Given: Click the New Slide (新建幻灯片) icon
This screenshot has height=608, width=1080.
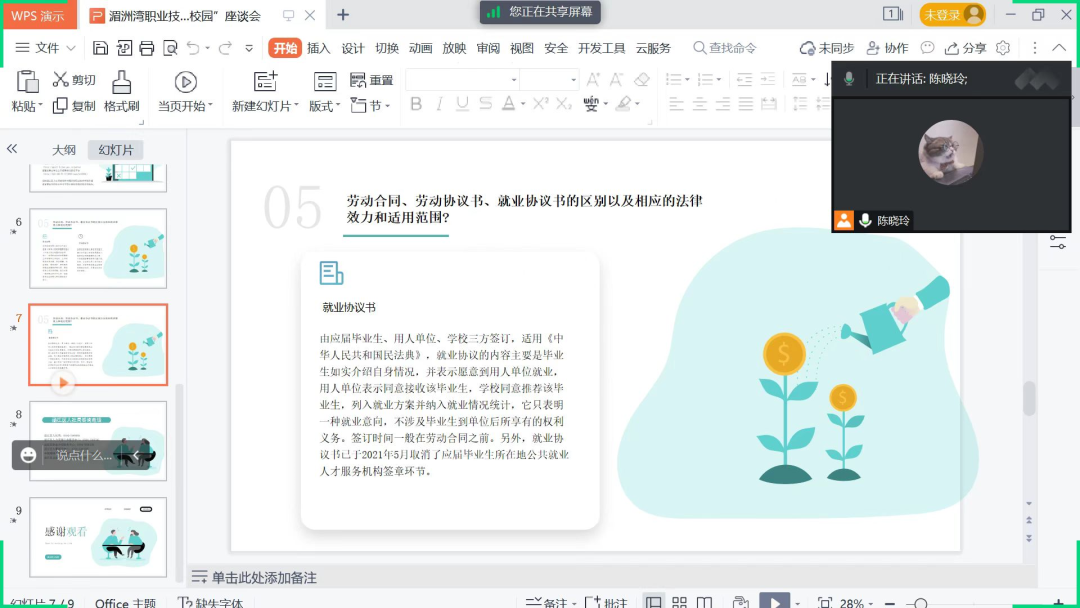Looking at the screenshot, I should pyautogui.click(x=265, y=81).
